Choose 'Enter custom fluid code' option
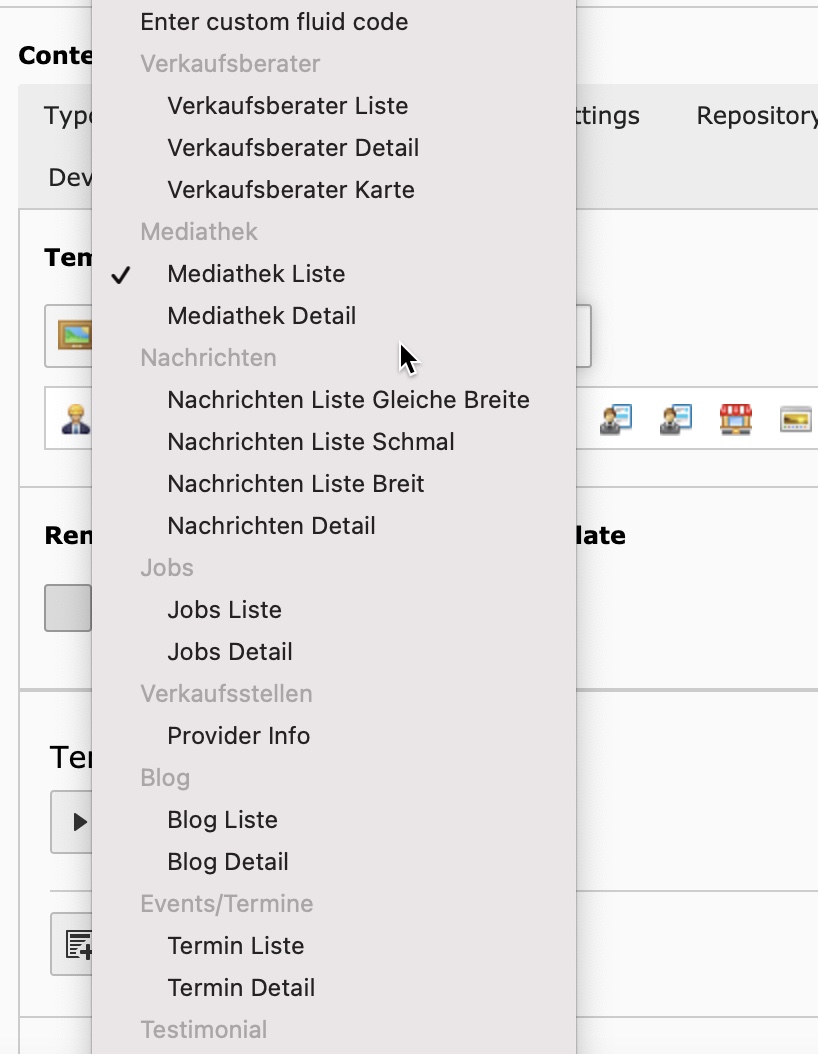The height and width of the screenshot is (1054, 818). (x=334, y=22)
